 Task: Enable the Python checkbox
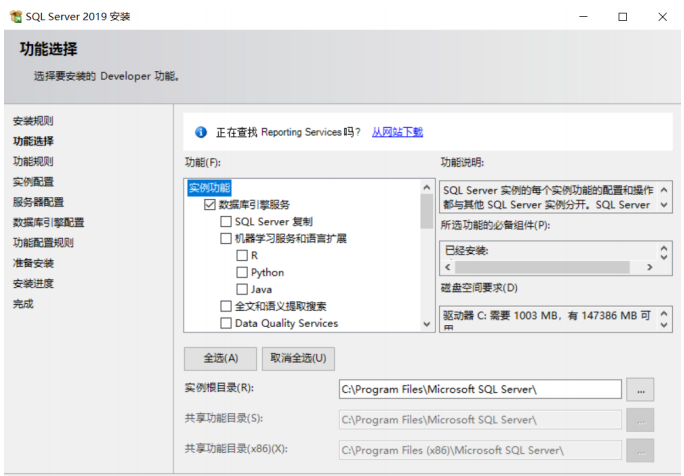point(242,272)
